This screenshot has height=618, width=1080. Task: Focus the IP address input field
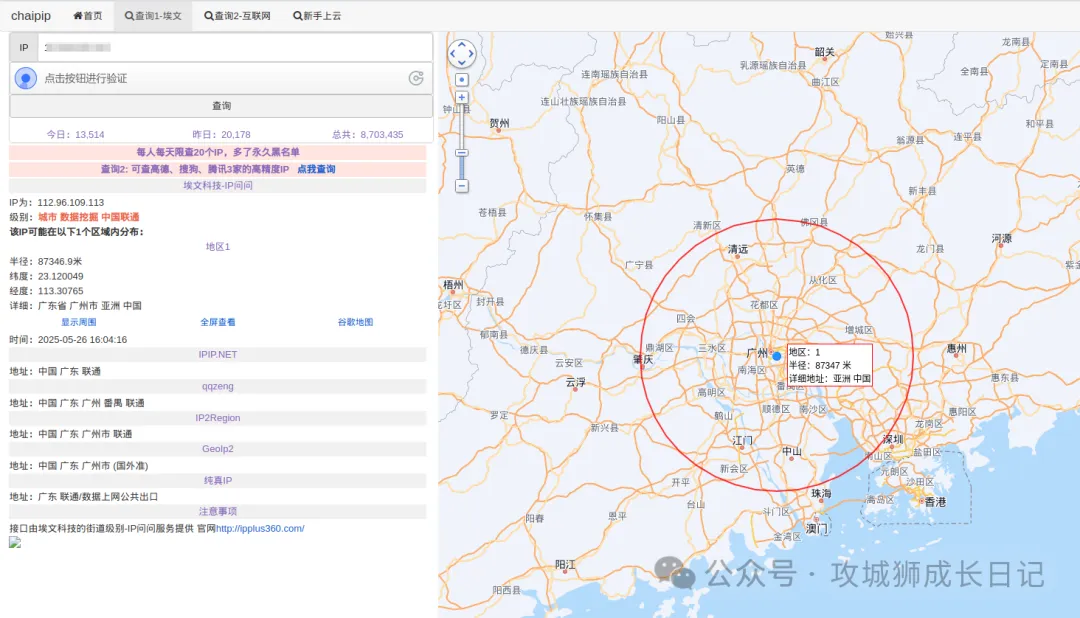click(x=234, y=47)
